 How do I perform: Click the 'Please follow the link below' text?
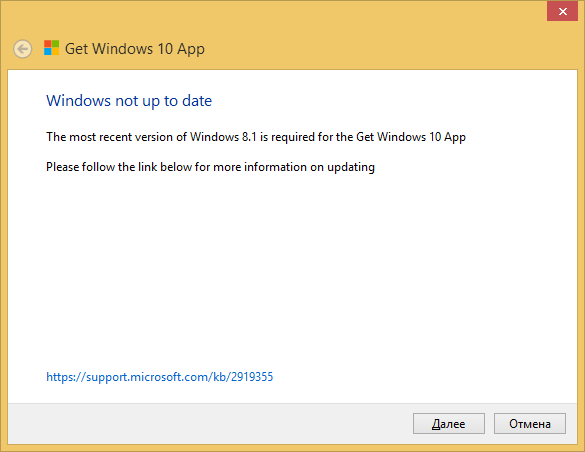(x=210, y=167)
